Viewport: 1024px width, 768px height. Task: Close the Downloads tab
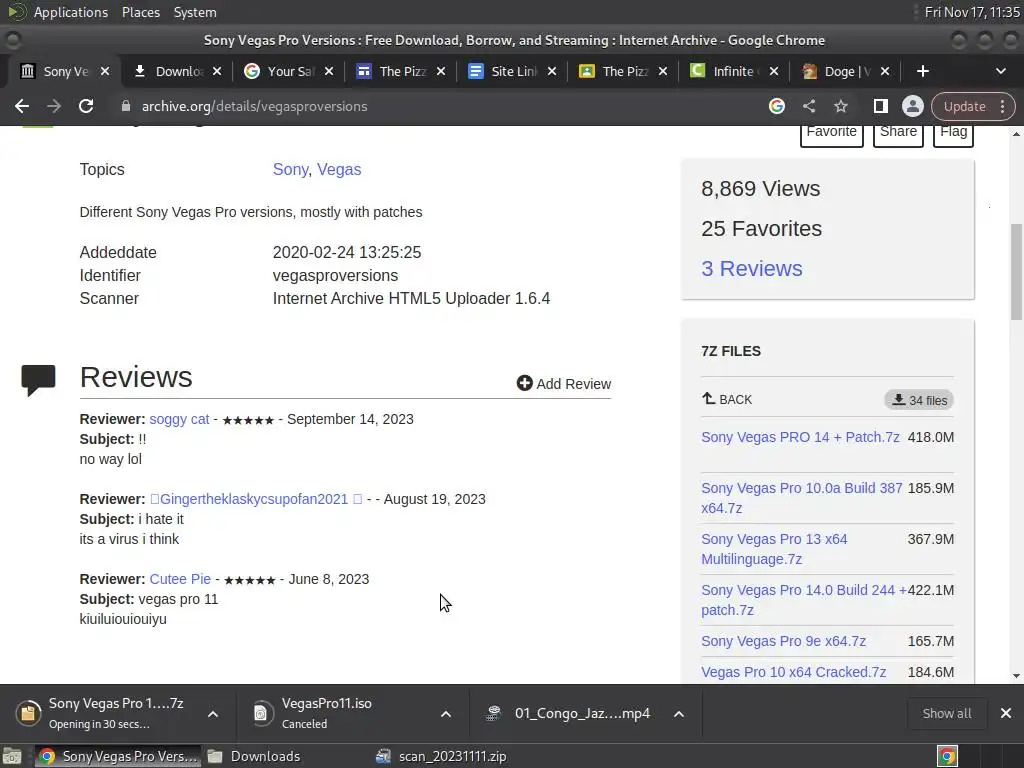coord(217,71)
